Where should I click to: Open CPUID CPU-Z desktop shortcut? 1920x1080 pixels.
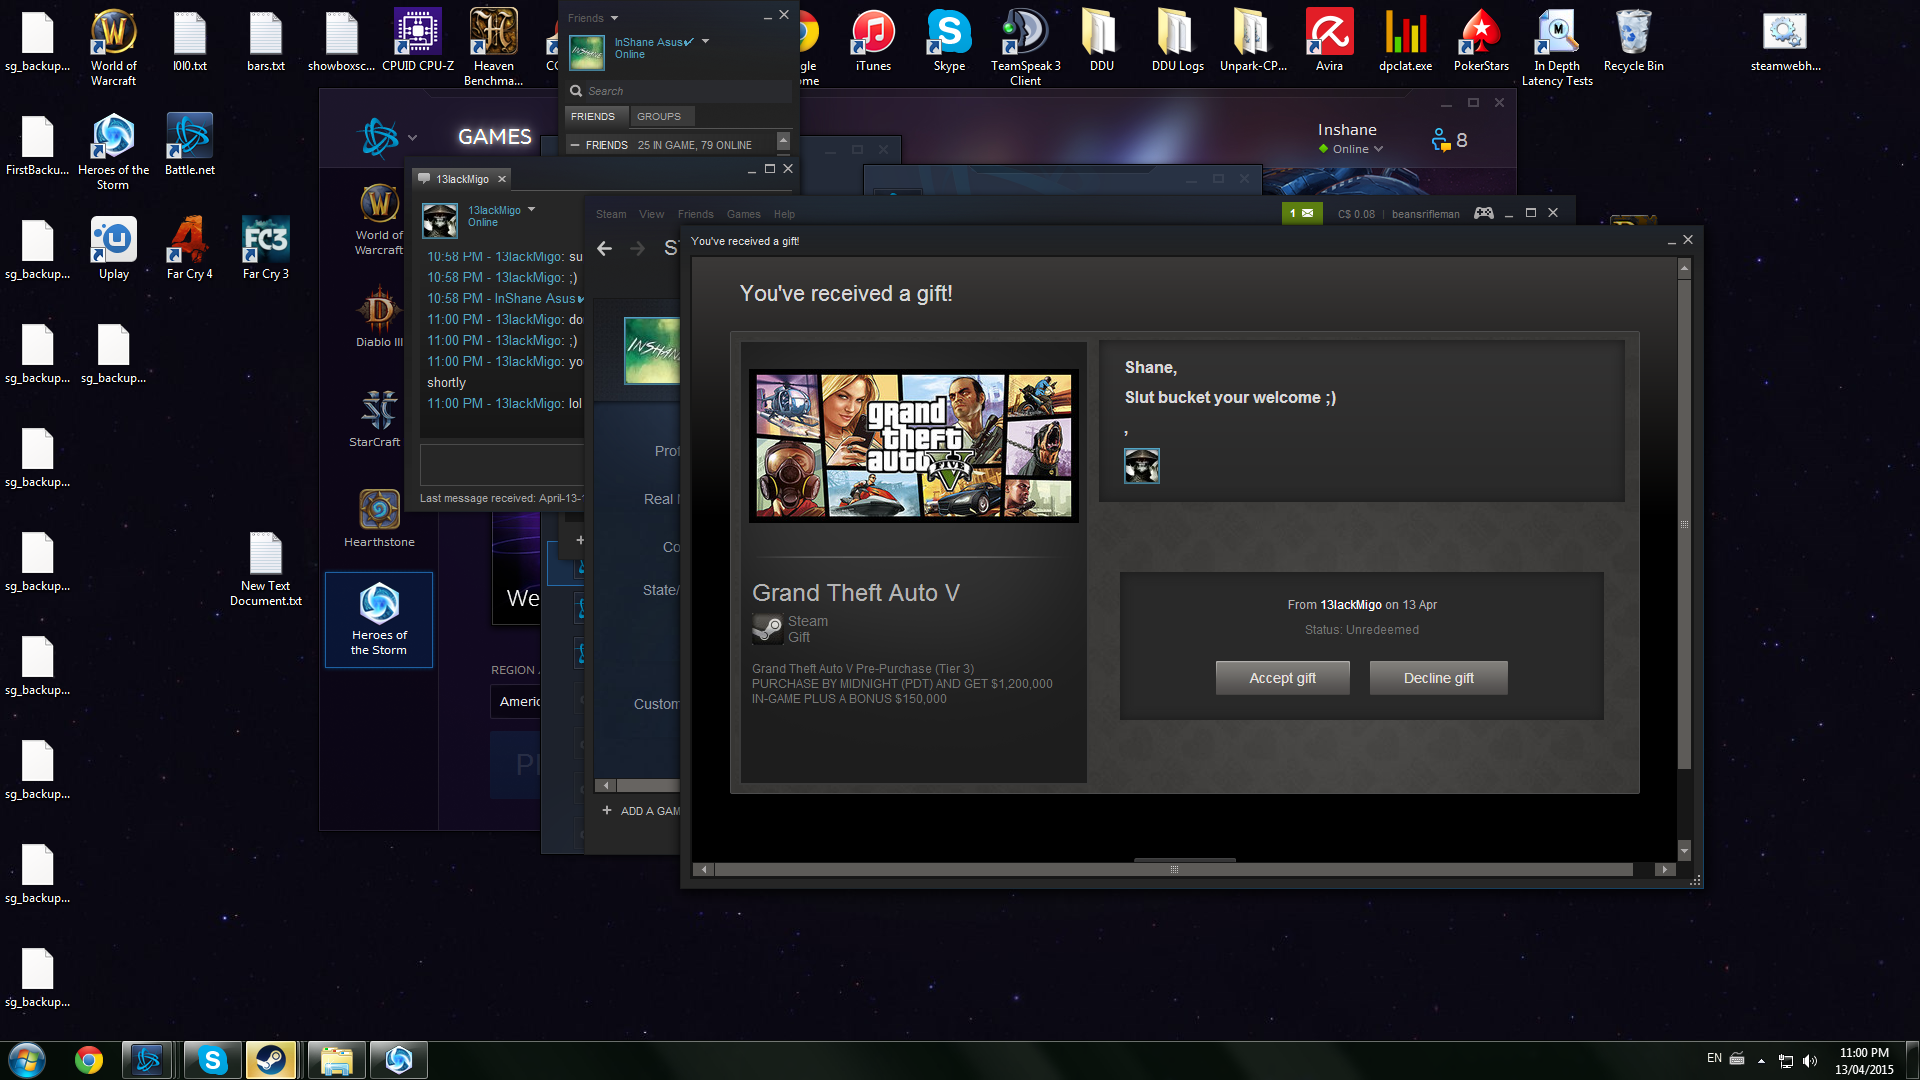pos(417,40)
